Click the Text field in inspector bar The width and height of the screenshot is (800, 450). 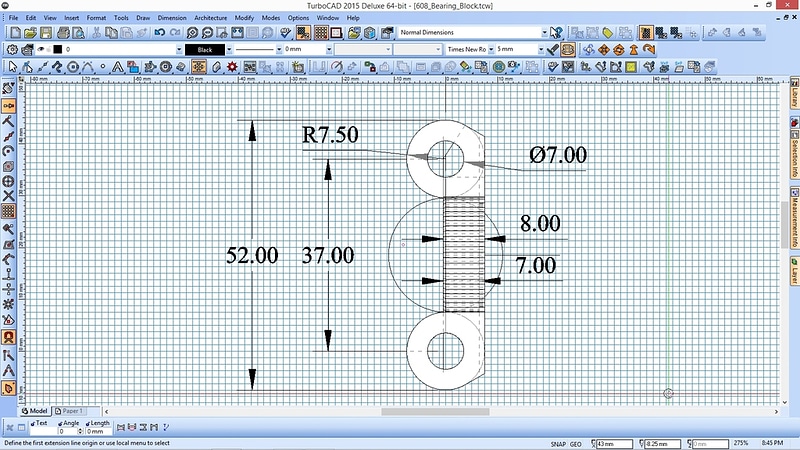pos(41,432)
